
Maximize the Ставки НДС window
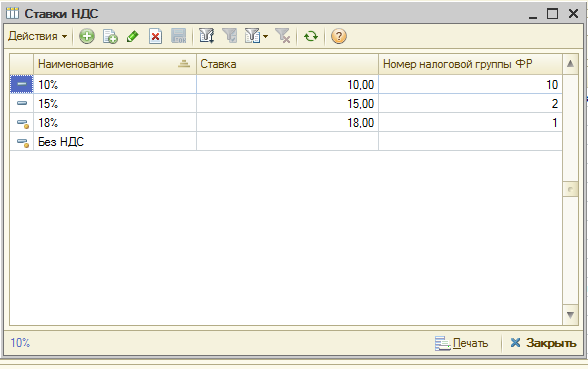[x=552, y=14]
